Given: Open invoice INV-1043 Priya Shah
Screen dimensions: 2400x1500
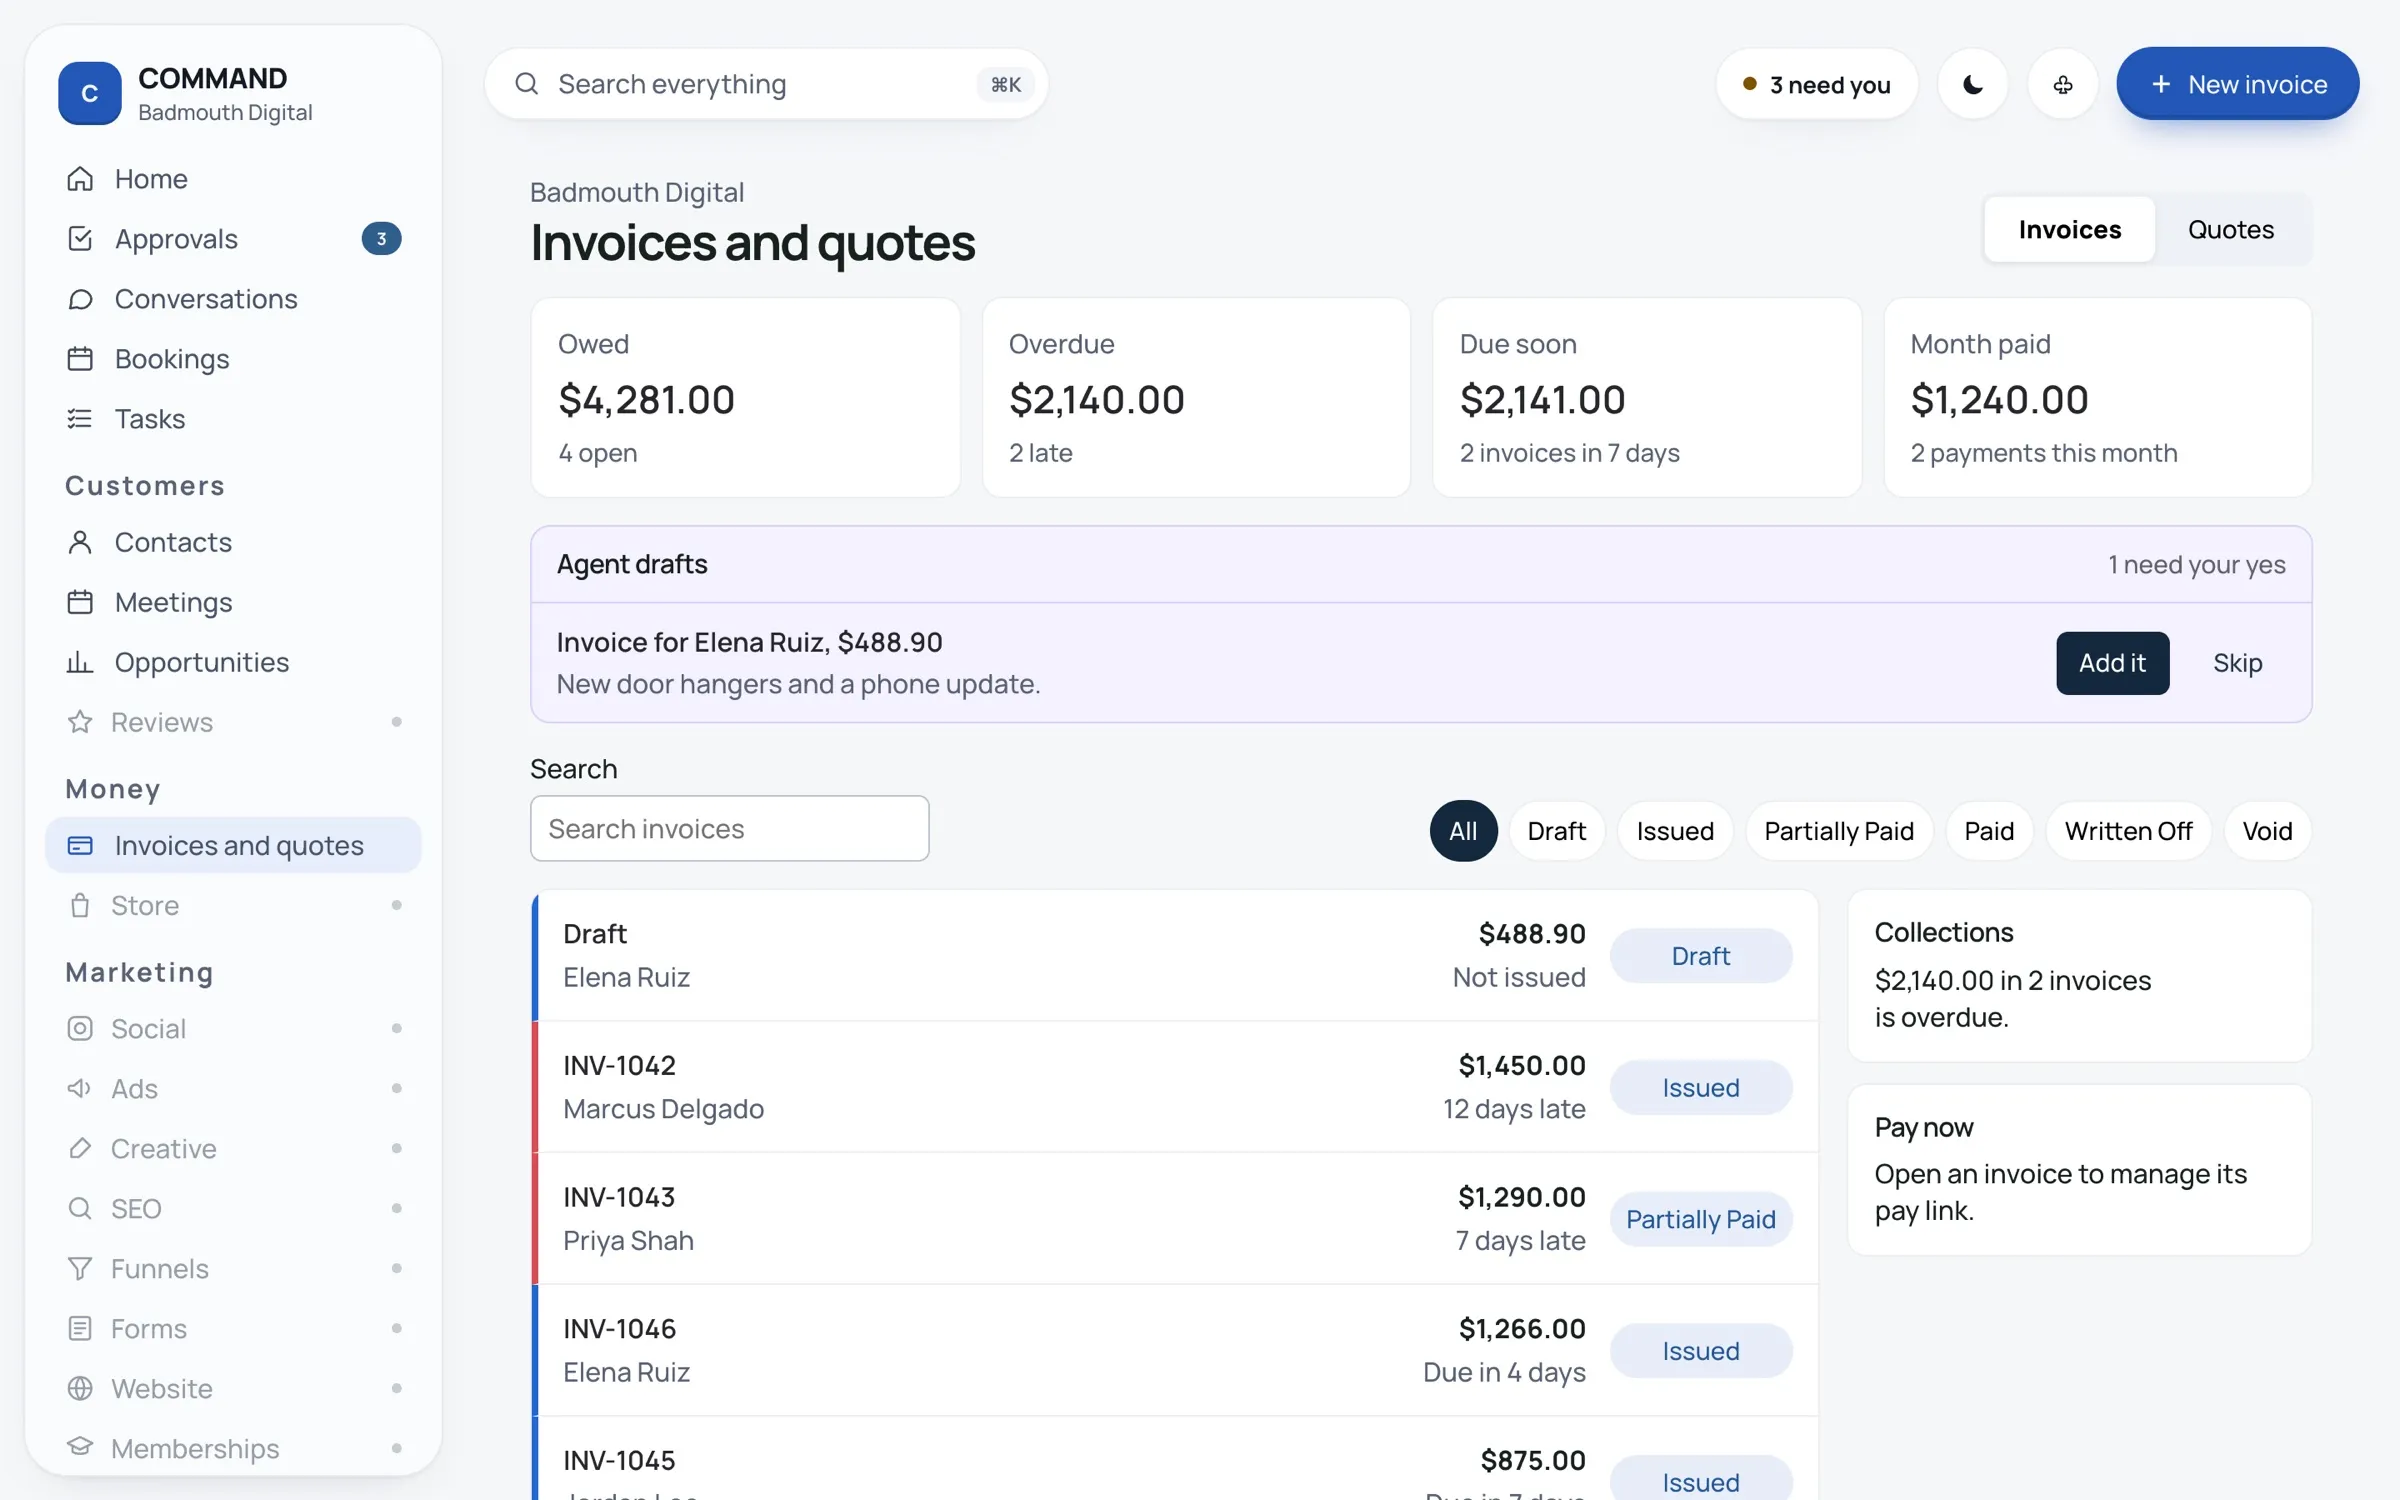Looking at the screenshot, I should click(x=1175, y=1218).
